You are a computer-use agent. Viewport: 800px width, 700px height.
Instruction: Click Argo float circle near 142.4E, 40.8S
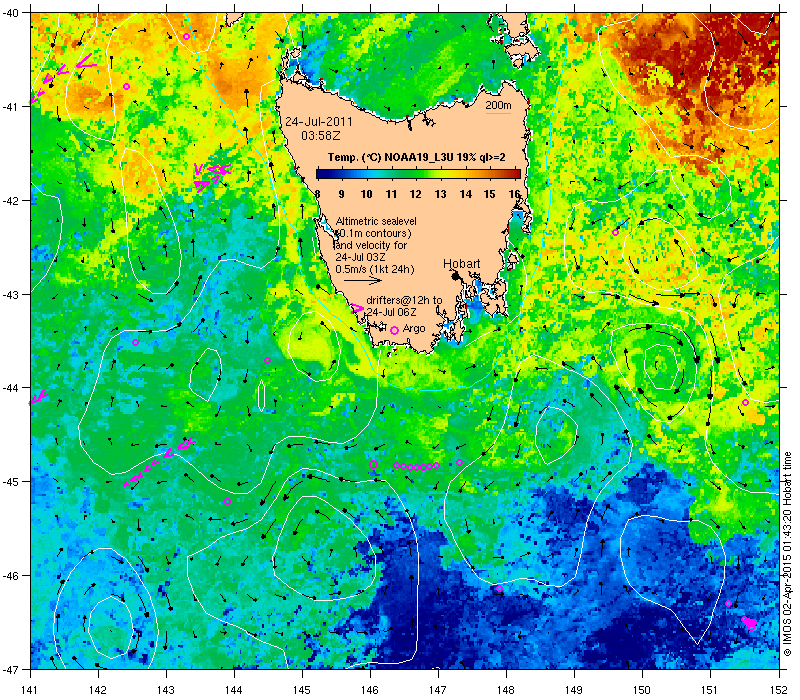click(x=127, y=86)
